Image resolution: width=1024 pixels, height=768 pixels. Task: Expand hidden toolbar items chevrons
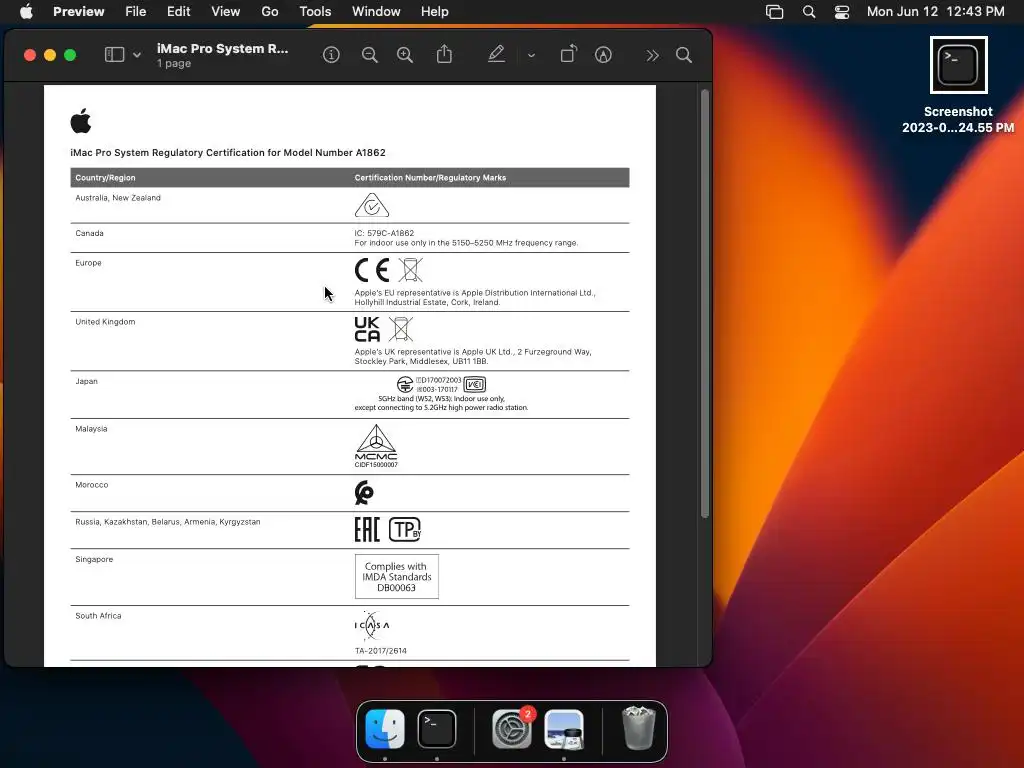pyautogui.click(x=652, y=56)
